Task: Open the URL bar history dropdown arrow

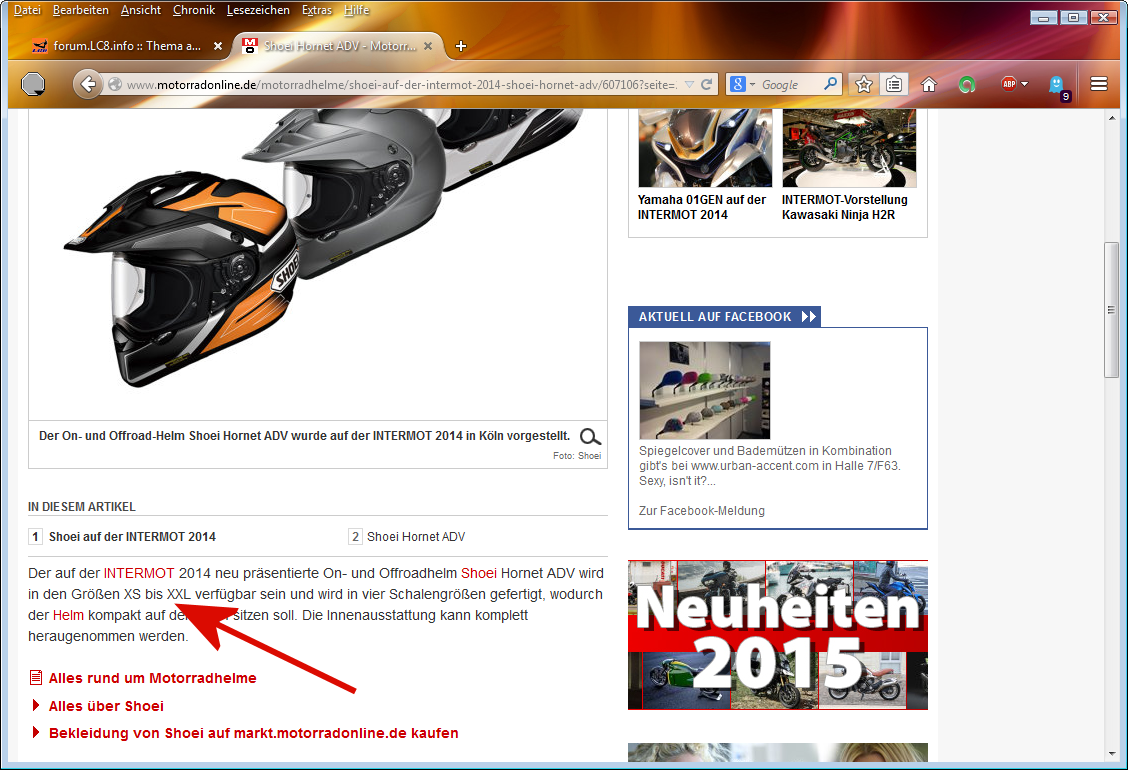Action: (x=689, y=85)
